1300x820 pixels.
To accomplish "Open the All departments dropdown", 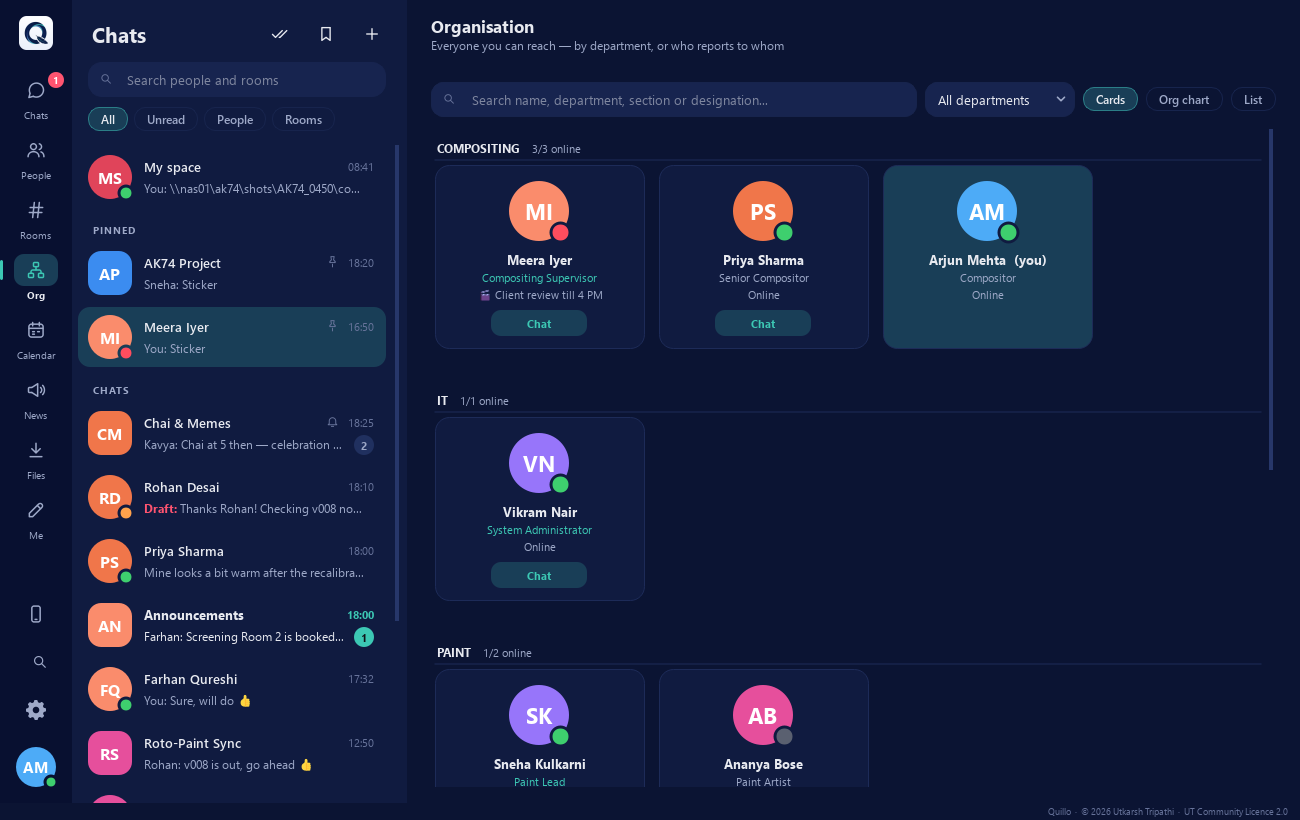I will point(1000,99).
